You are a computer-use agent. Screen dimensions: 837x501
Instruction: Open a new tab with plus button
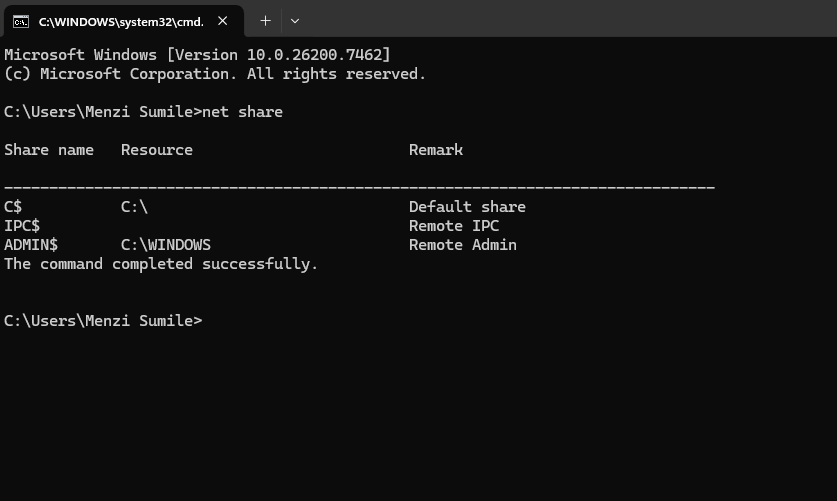click(265, 21)
